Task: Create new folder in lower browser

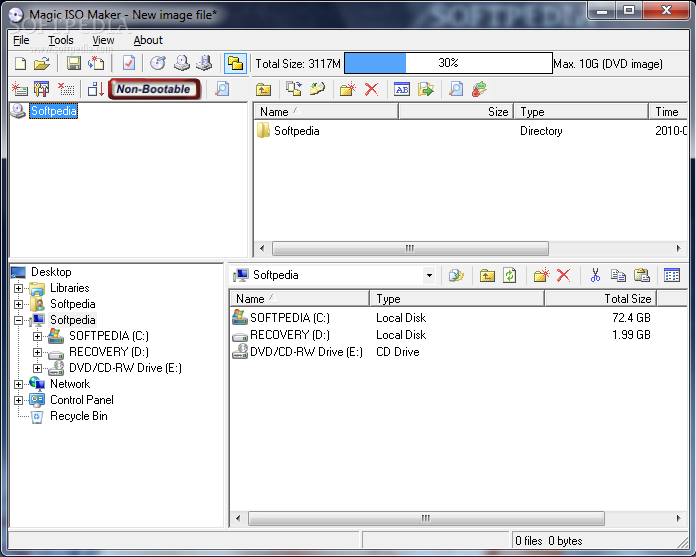Action: 542,276
